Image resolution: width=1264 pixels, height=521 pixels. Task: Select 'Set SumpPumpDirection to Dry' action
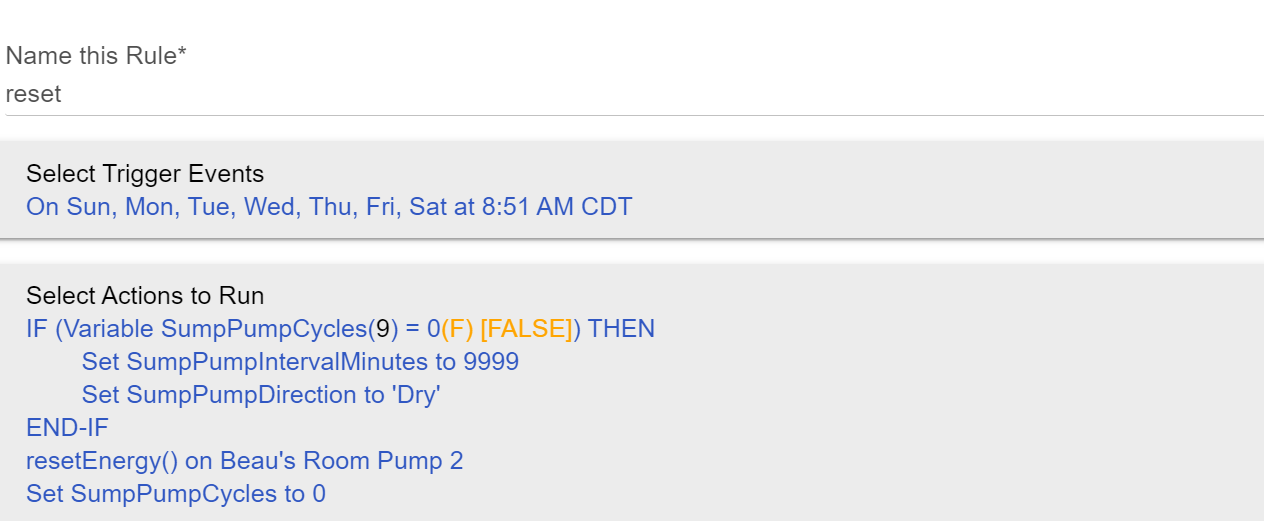261,394
